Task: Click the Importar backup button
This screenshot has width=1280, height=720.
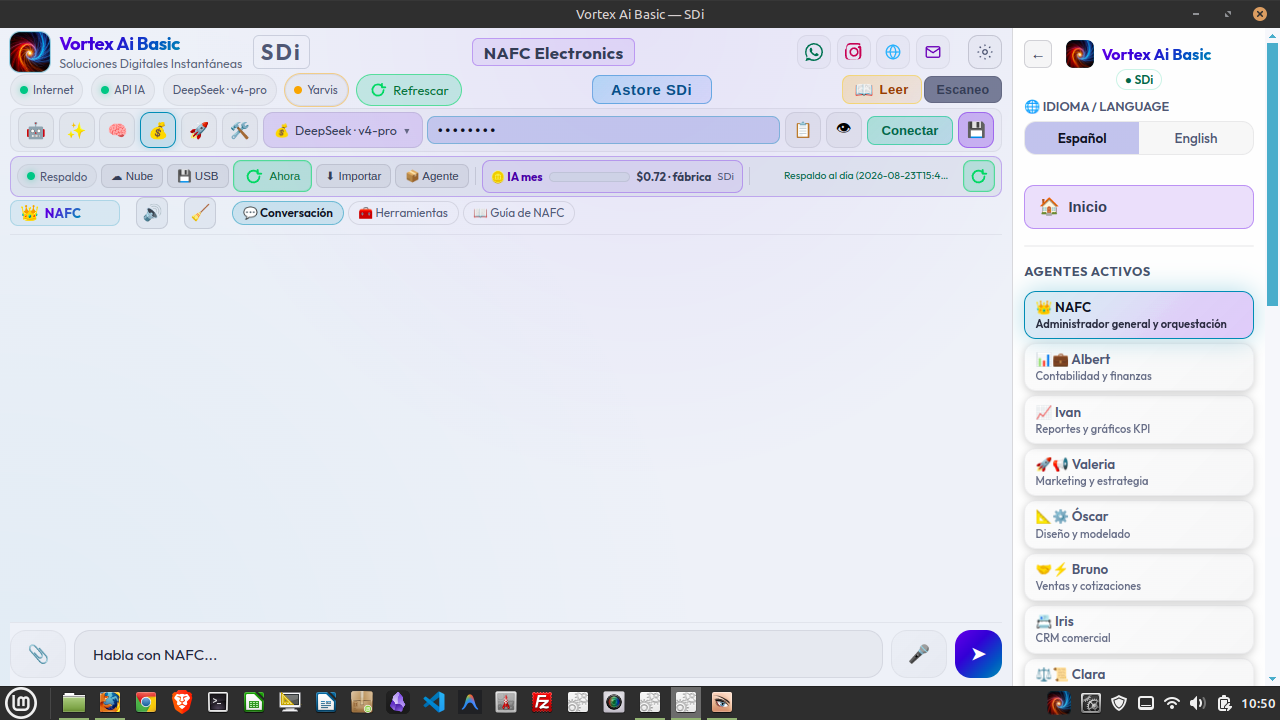Action: click(354, 176)
